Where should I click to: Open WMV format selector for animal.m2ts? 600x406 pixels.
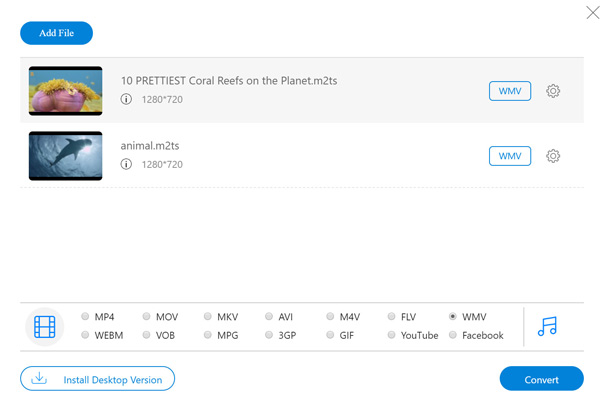click(x=509, y=156)
